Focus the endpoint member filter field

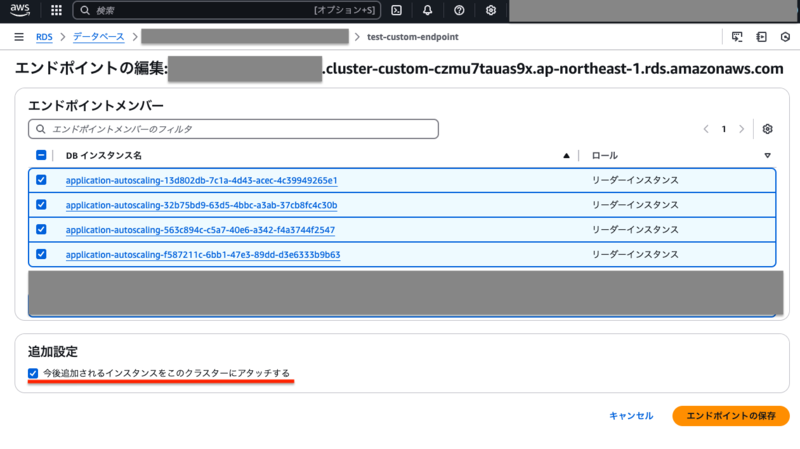tap(234, 129)
